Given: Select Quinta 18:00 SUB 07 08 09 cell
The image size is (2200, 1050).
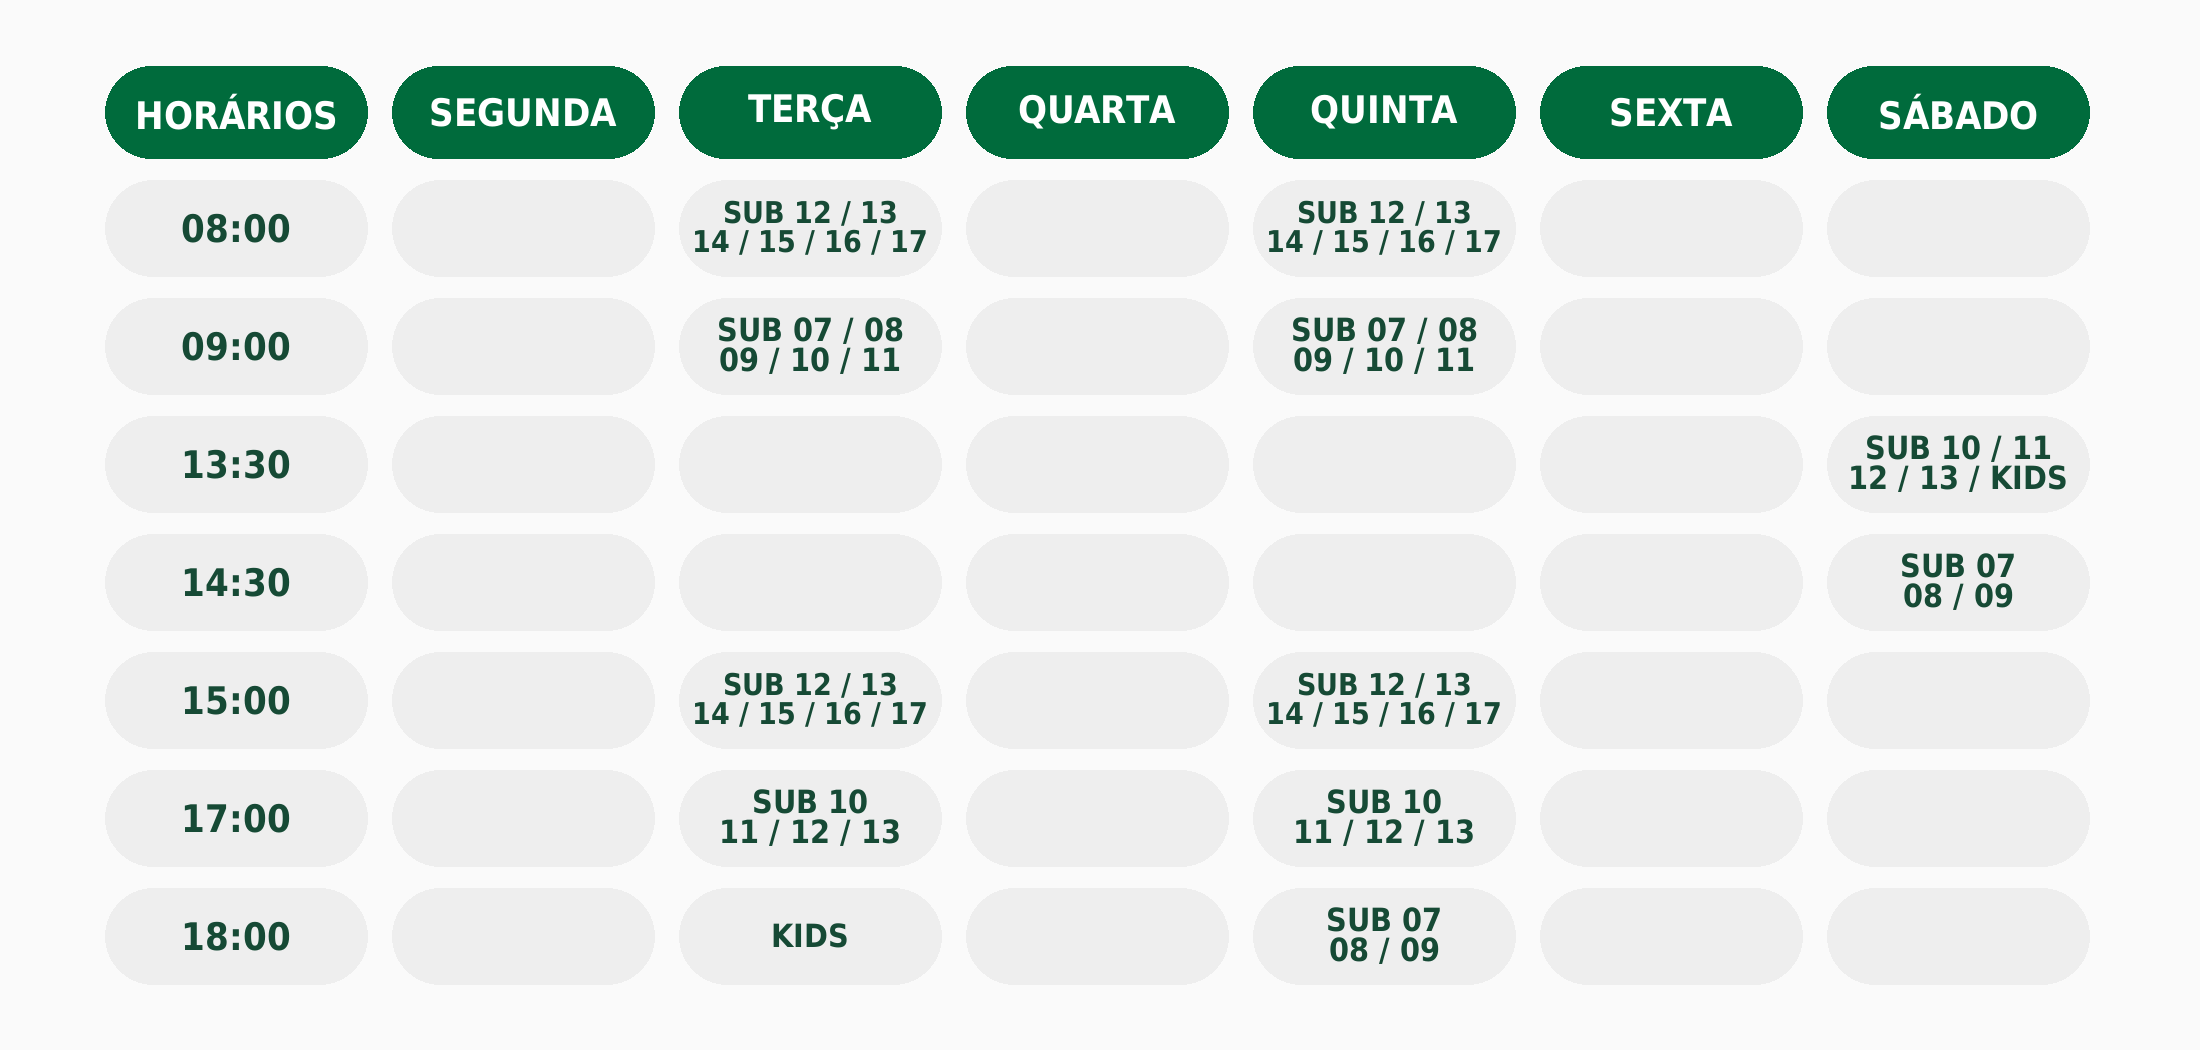Looking at the screenshot, I should click(x=1384, y=936).
